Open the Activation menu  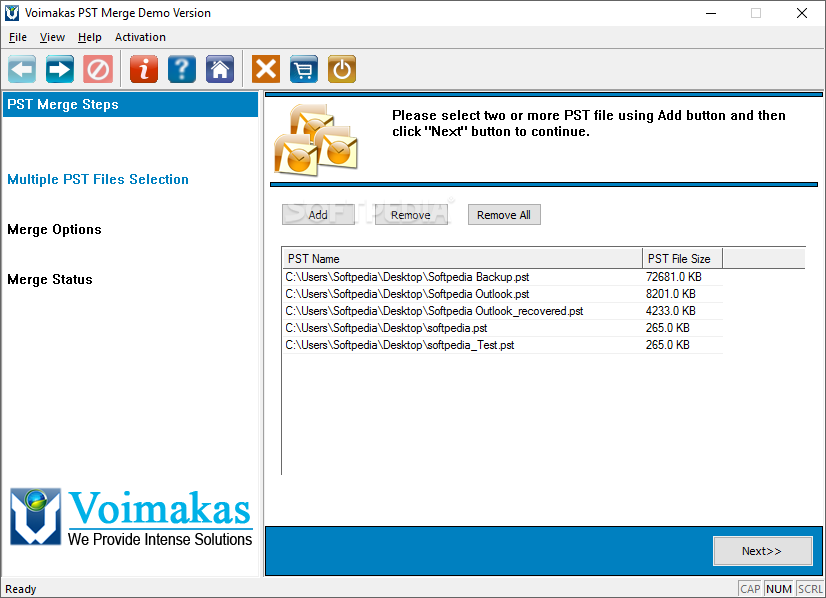click(x=140, y=37)
